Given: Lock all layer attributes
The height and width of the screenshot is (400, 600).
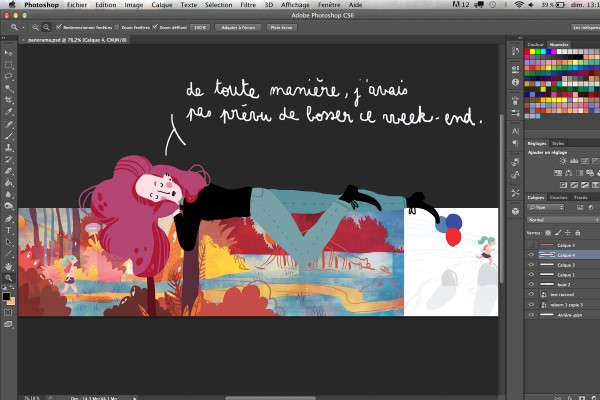Looking at the screenshot, I should [x=578, y=233].
